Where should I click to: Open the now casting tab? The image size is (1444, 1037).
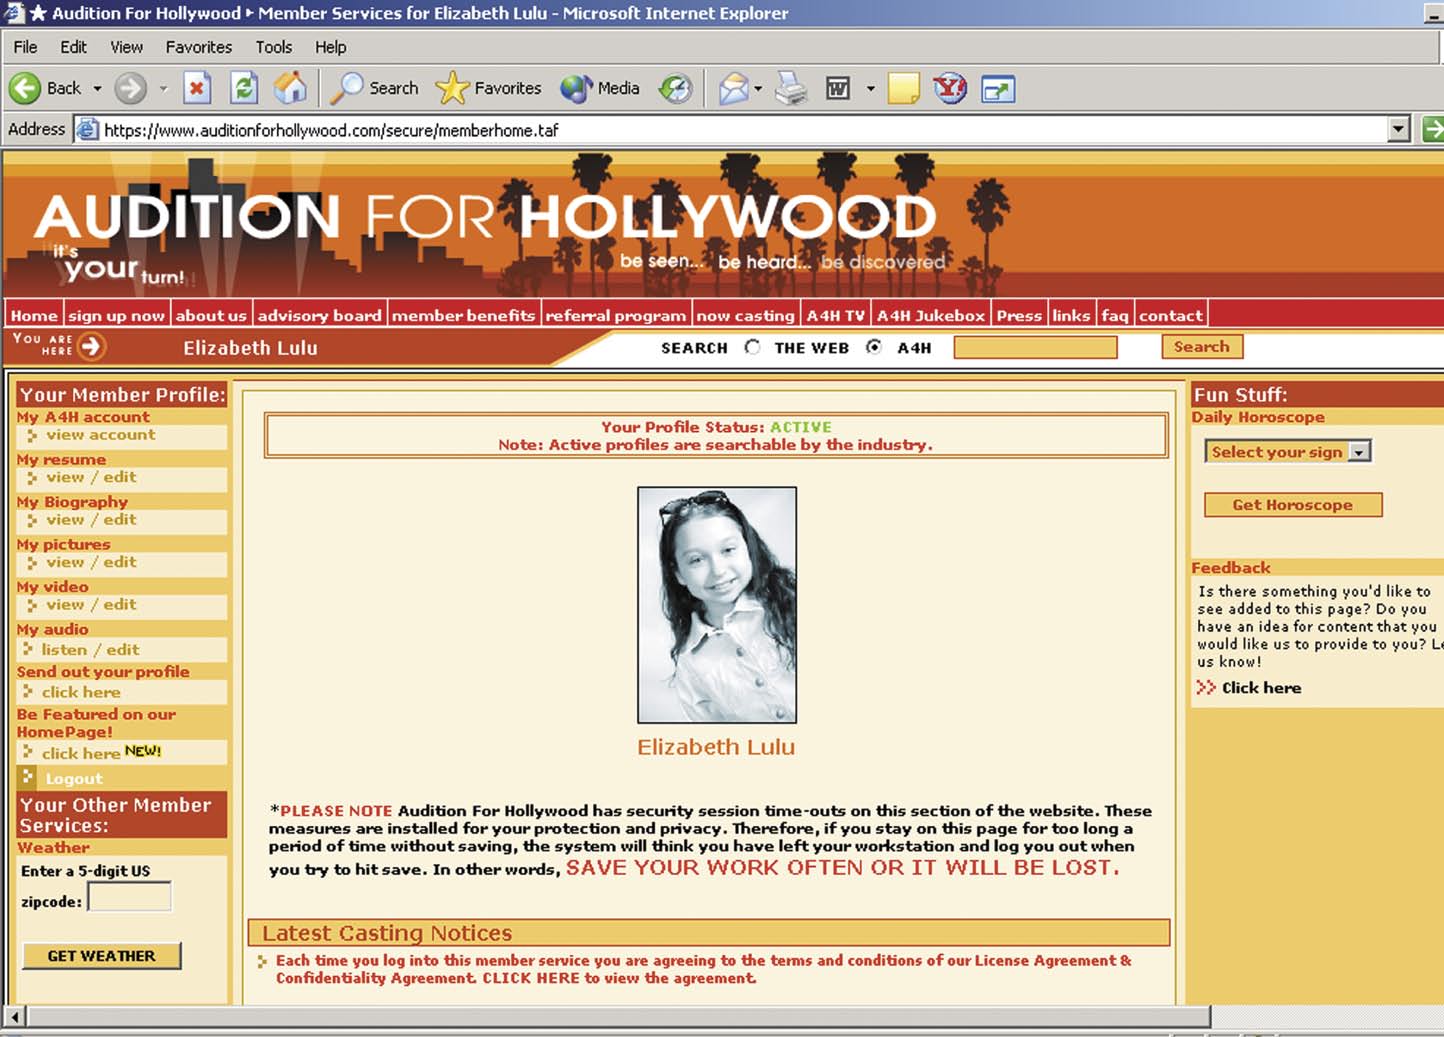[745, 315]
